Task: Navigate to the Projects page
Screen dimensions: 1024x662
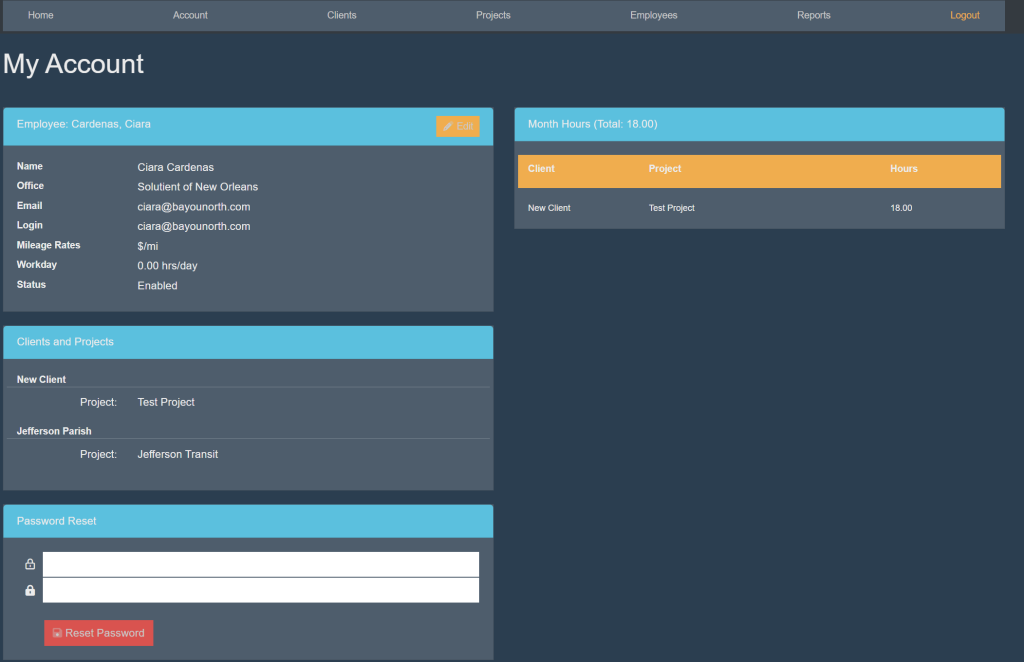Action: click(x=493, y=16)
